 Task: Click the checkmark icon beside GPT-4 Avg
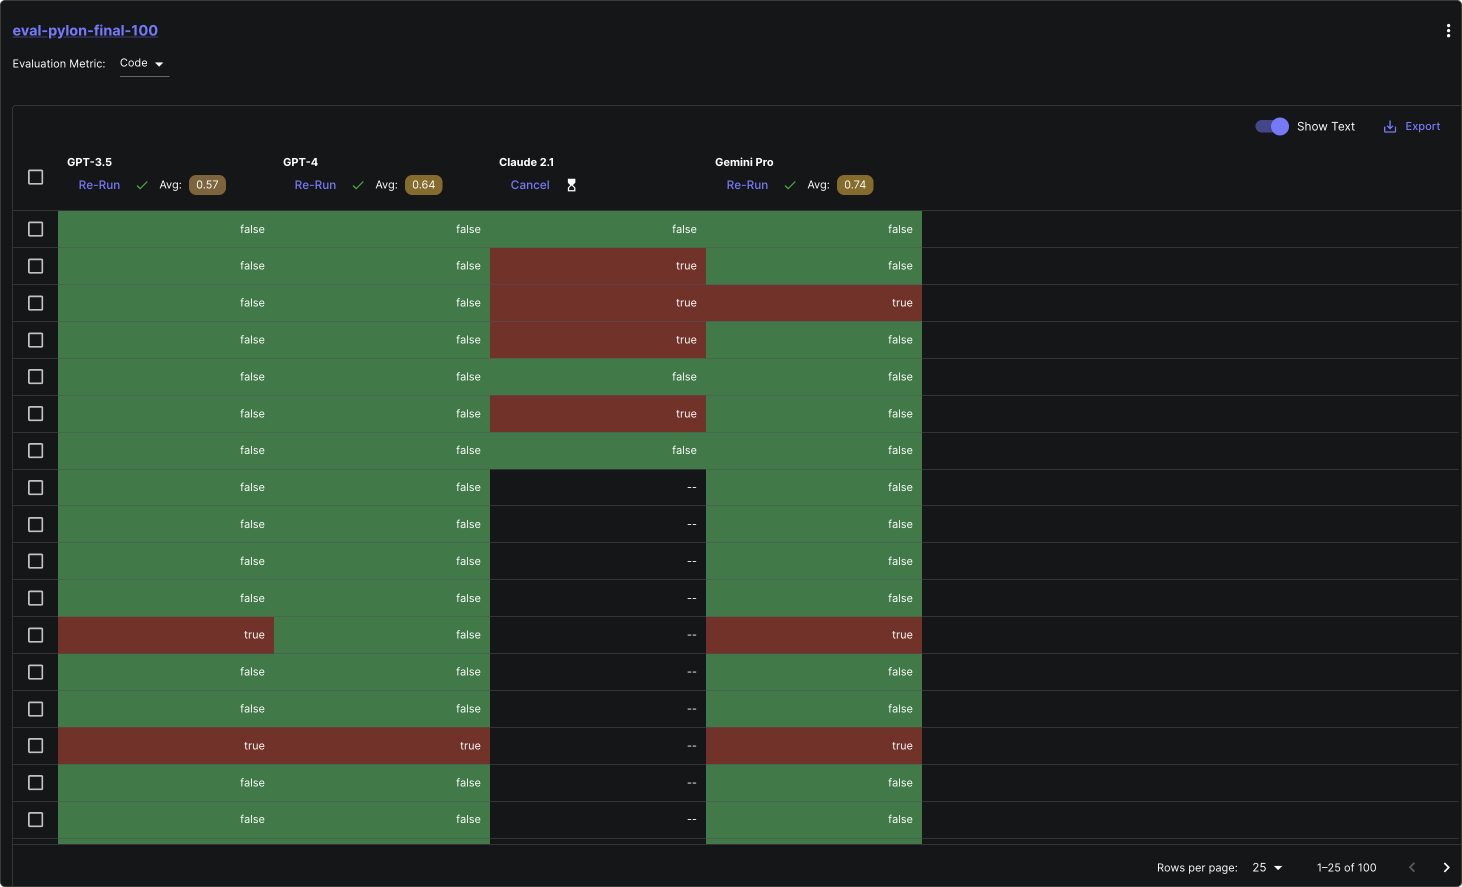[x=358, y=184]
